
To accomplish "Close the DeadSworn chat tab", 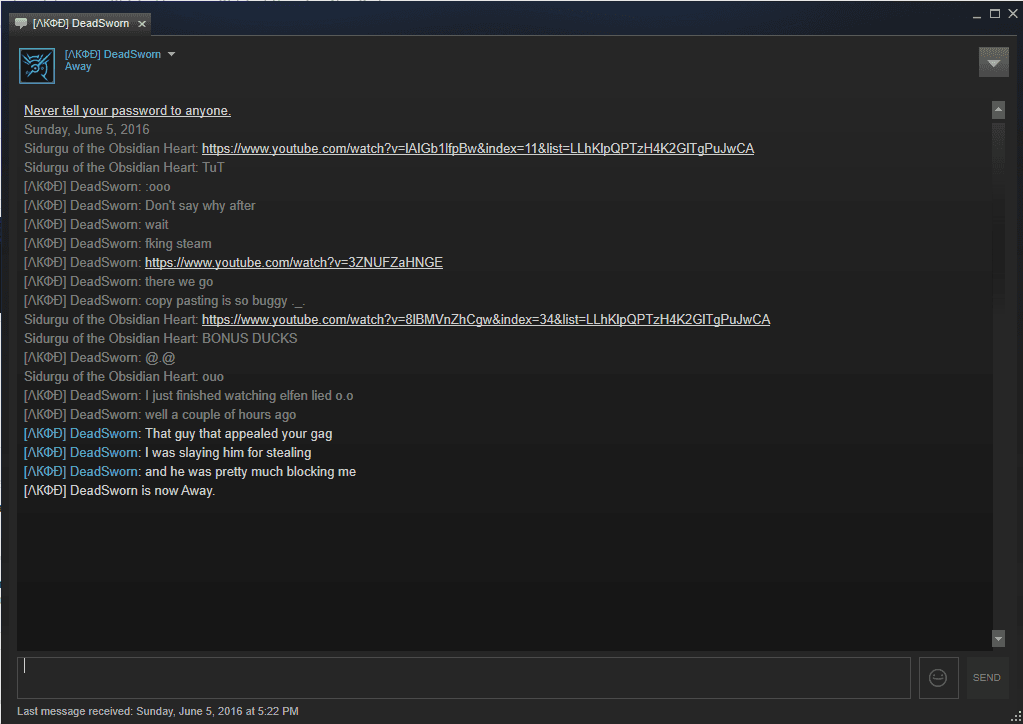I will [x=142, y=23].
